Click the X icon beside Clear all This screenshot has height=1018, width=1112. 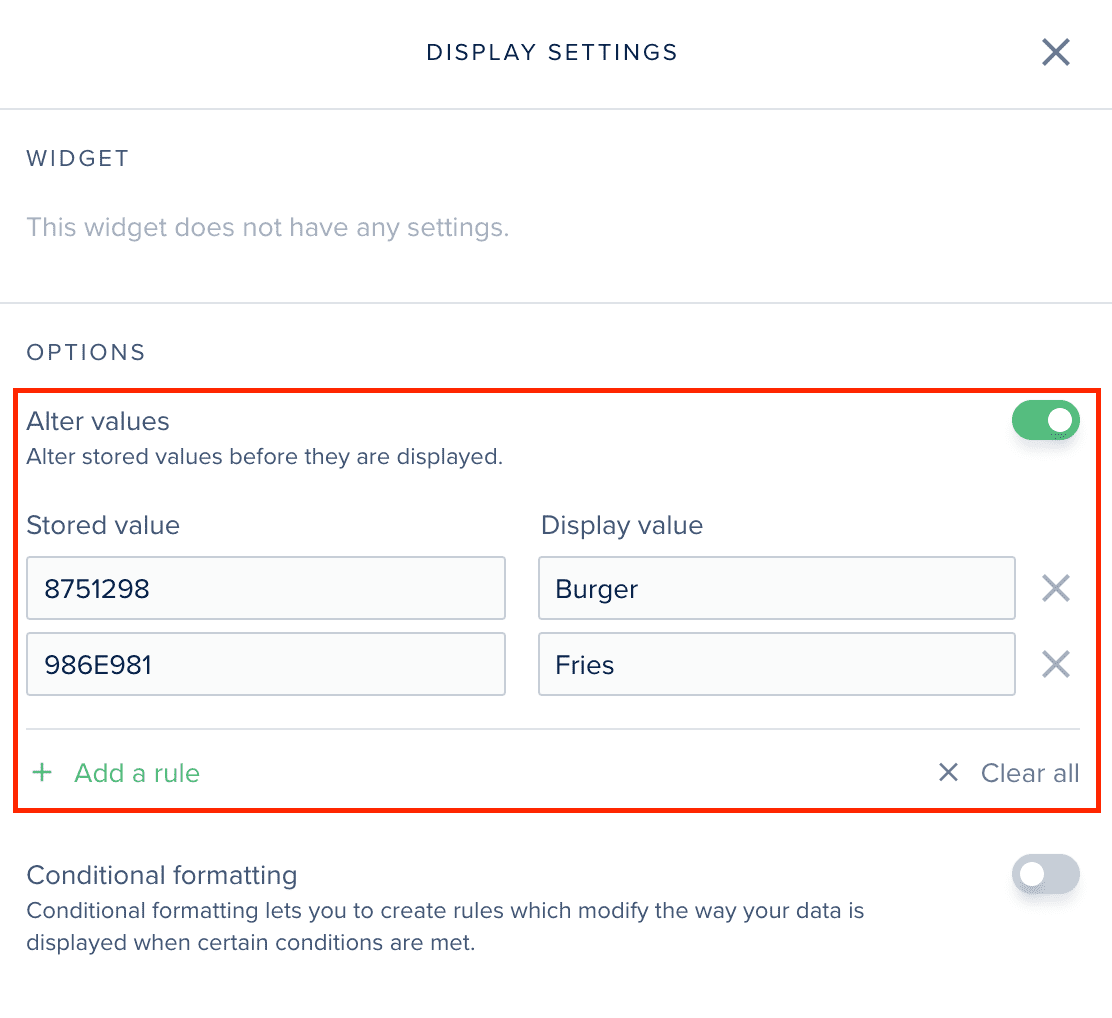[x=948, y=773]
